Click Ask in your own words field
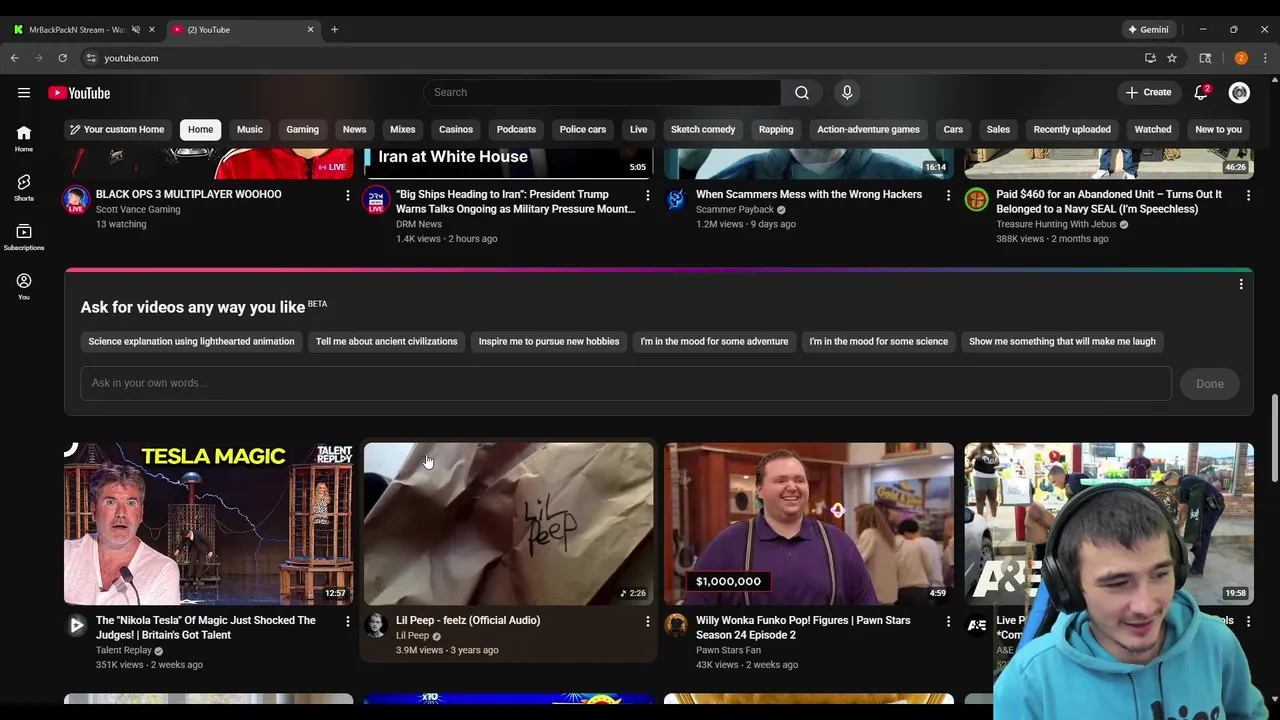The image size is (1280, 720). (x=626, y=383)
